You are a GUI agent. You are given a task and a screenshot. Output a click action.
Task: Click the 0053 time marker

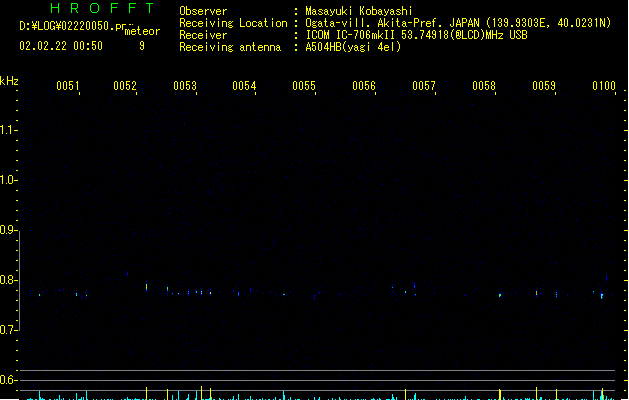(x=185, y=85)
